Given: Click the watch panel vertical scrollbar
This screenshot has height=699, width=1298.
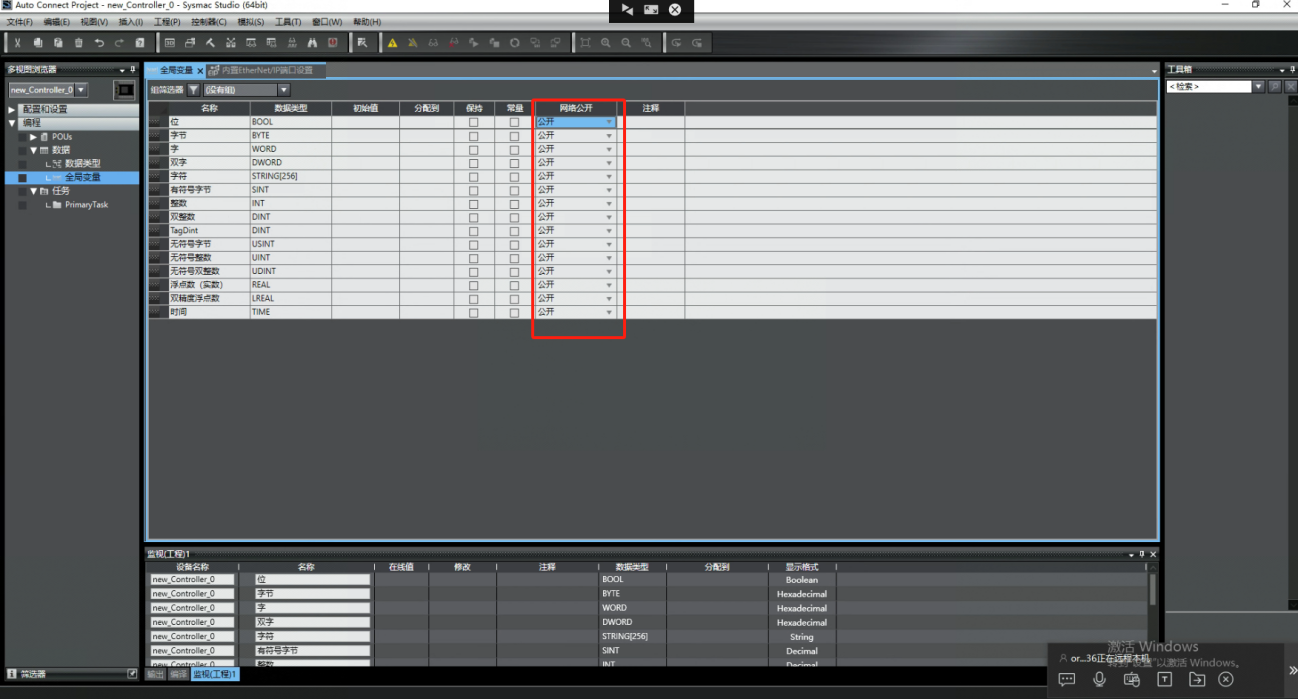Looking at the screenshot, I should click(x=1152, y=590).
